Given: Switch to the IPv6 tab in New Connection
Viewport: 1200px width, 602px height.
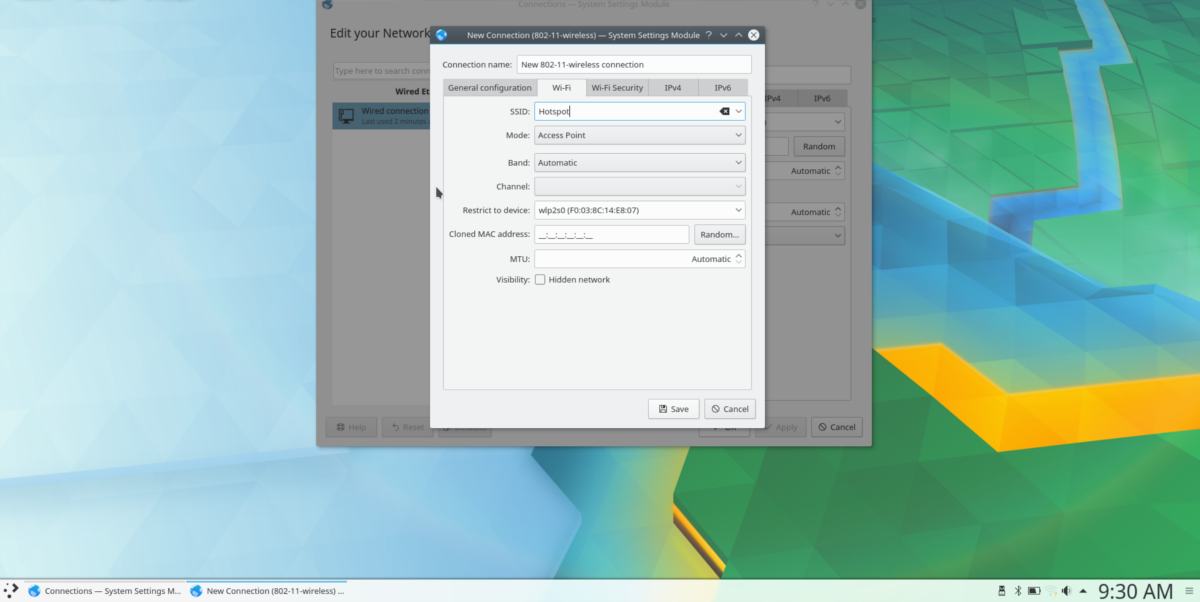Looking at the screenshot, I should [722, 88].
